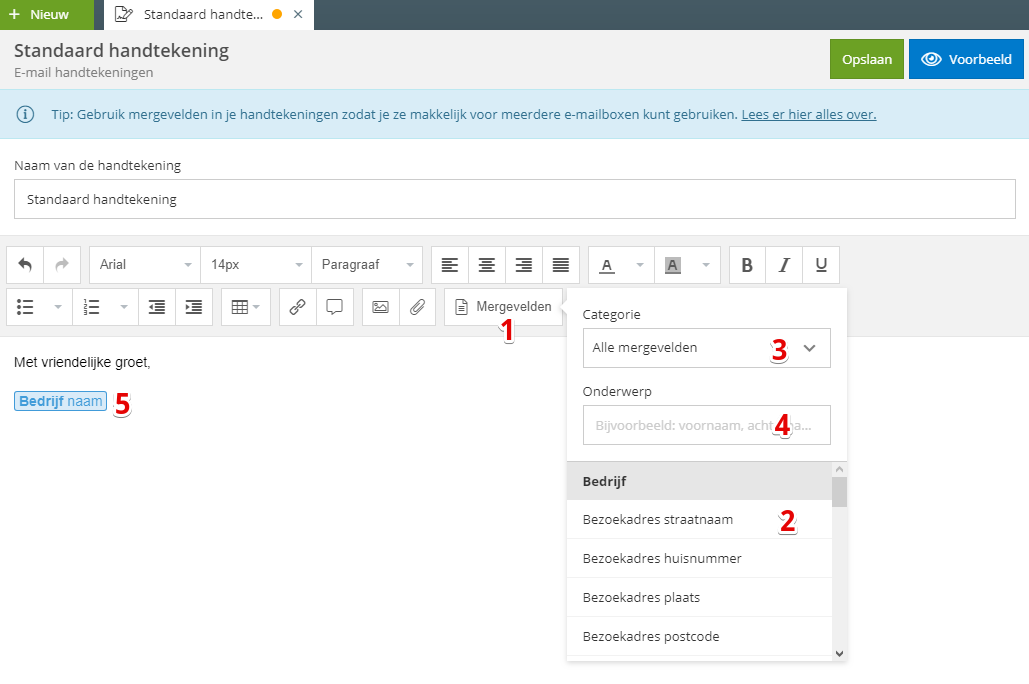Close the Standaard handte... tab

click(298, 14)
